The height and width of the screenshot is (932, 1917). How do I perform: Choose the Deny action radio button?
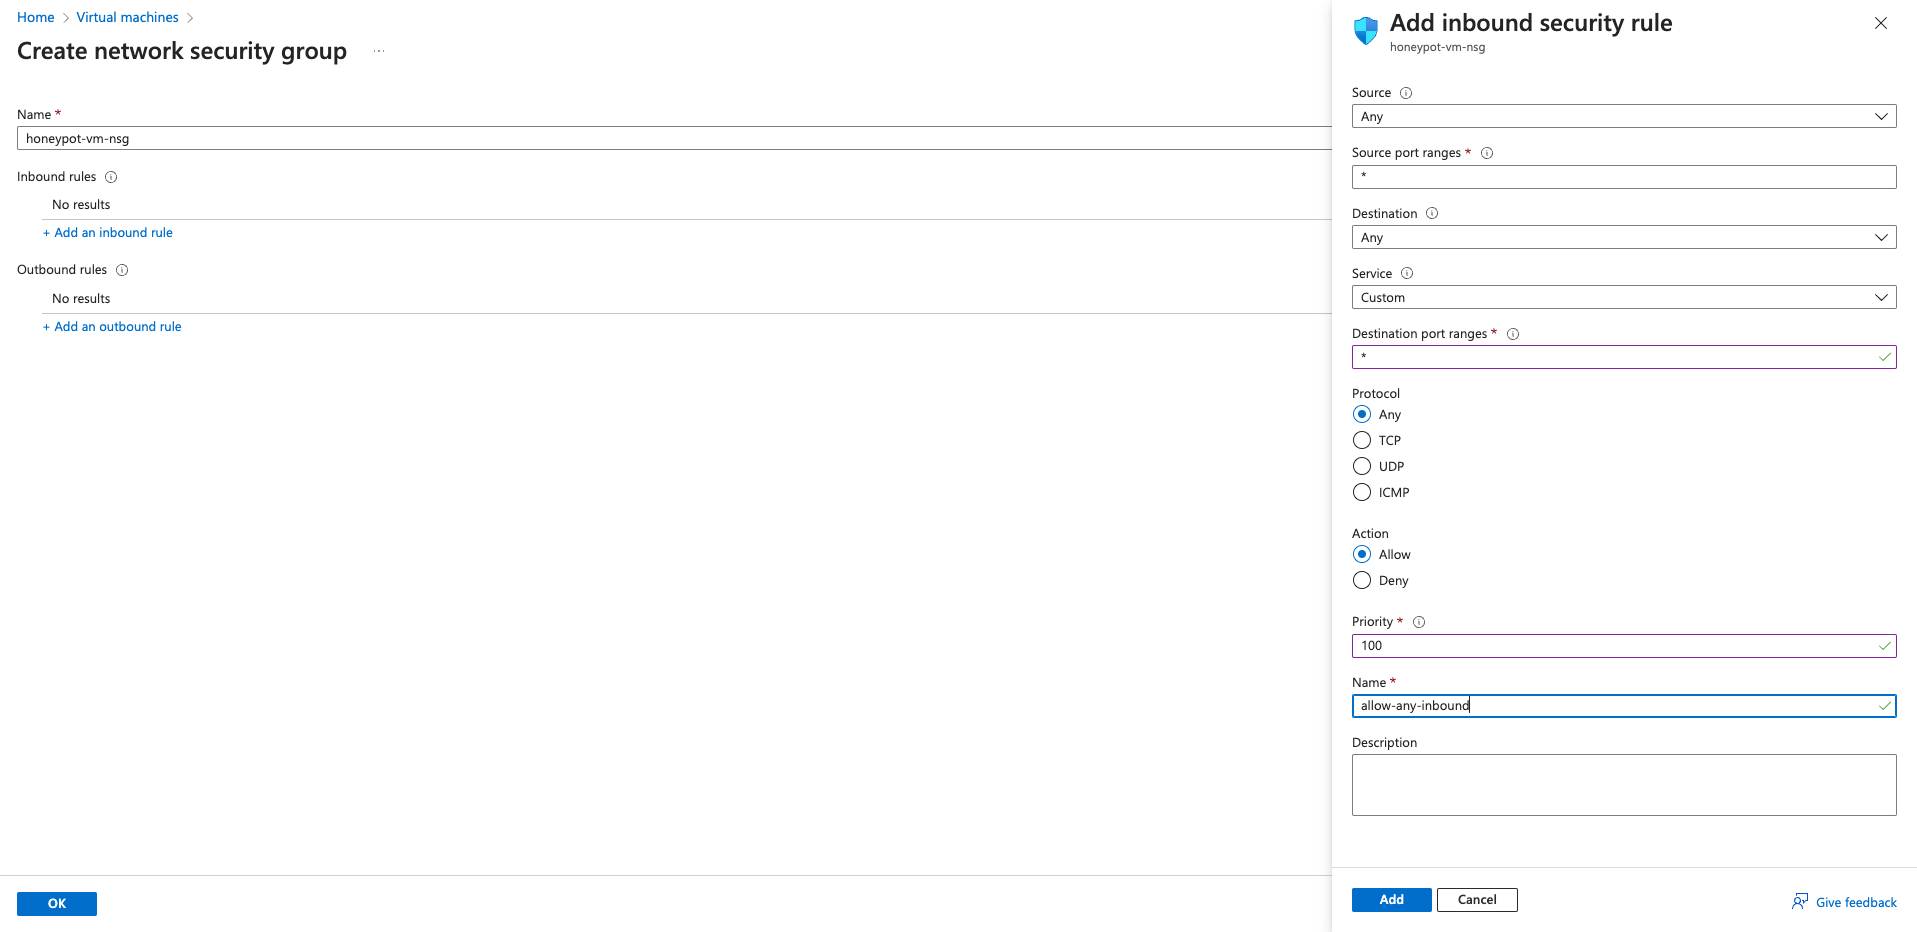(1362, 580)
